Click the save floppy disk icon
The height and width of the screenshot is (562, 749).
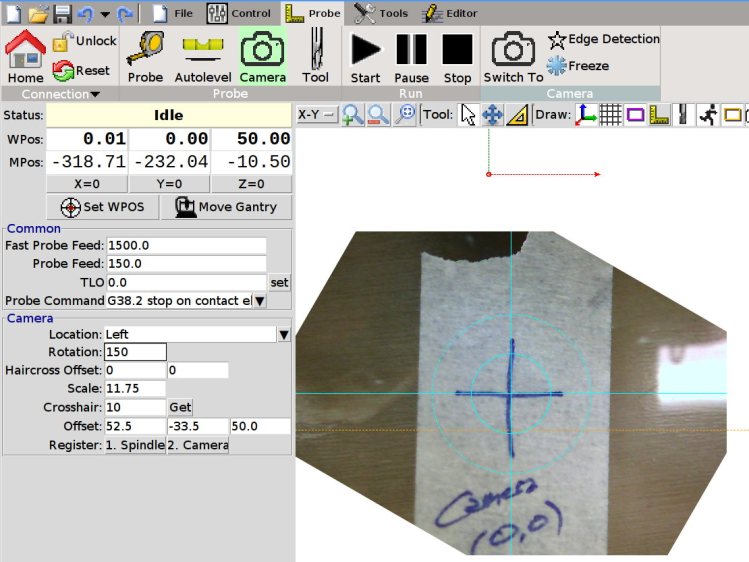point(62,14)
